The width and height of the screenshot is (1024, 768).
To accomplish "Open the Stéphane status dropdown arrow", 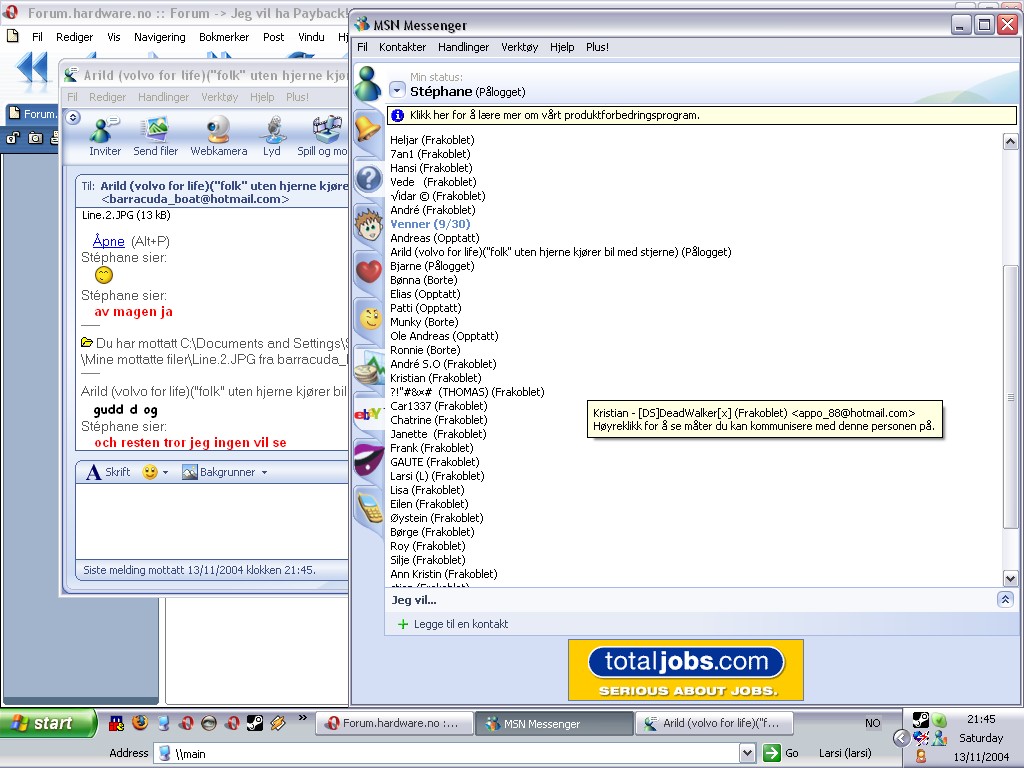I will [x=397, y=90].
